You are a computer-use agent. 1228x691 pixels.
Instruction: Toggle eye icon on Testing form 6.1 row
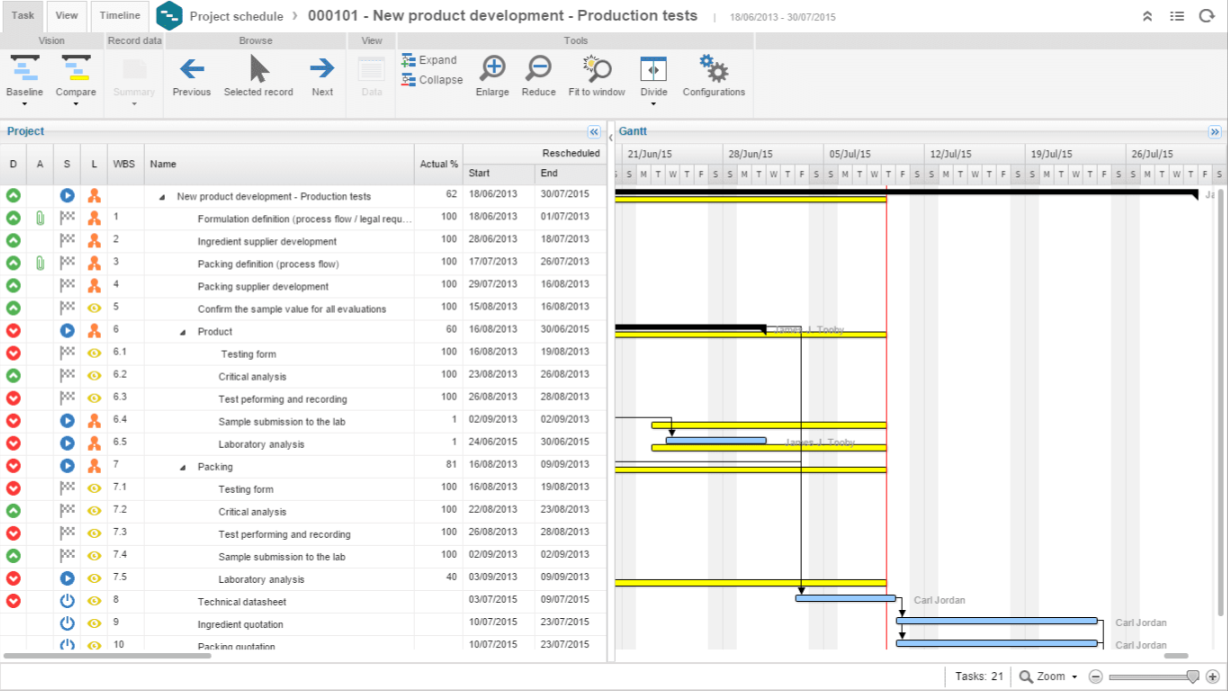[x=94, y=353]
